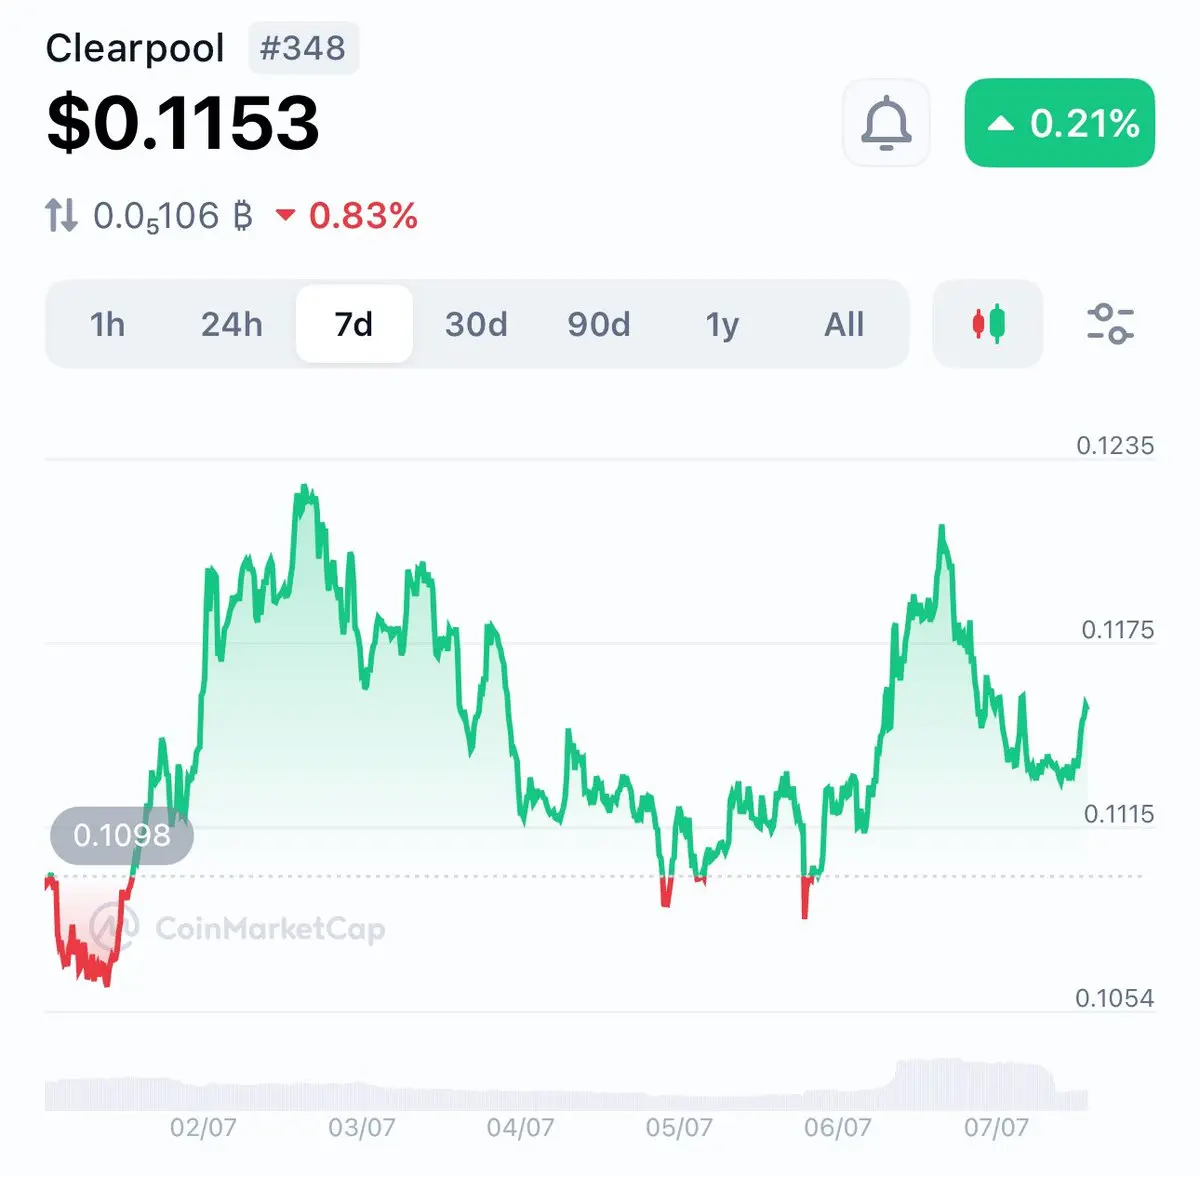Tap the price alert bell icon
Screen dimensions: 1200x1177
tap(886, 123)
